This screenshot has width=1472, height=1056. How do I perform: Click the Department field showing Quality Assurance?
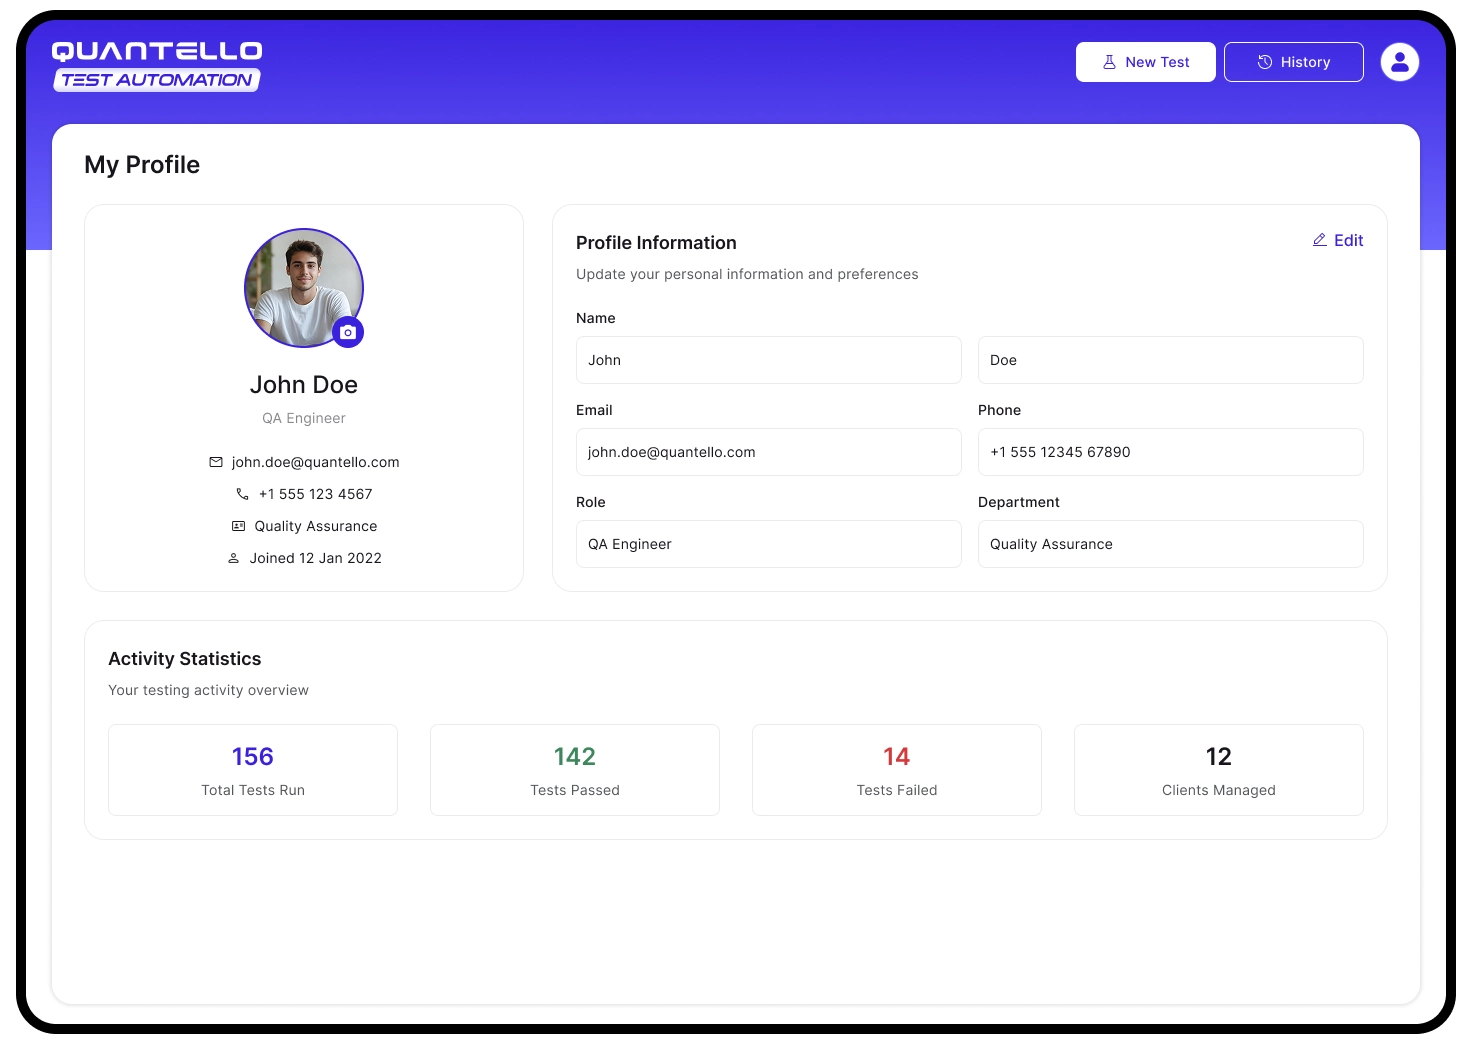click(x=1171, y=544)
